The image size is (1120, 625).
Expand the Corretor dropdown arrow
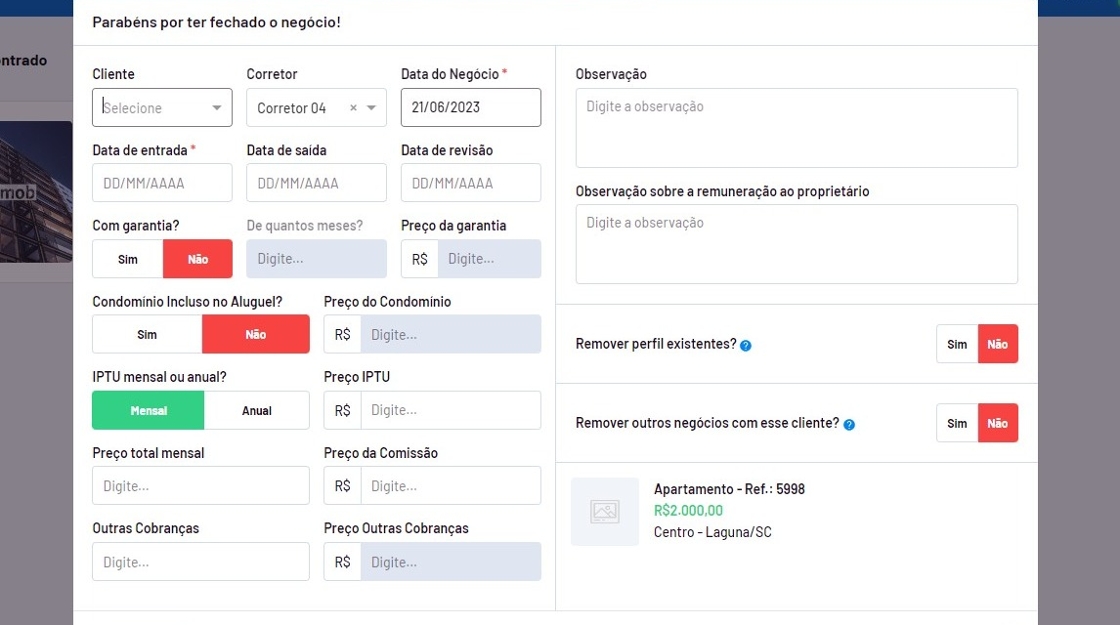[372, 108]
